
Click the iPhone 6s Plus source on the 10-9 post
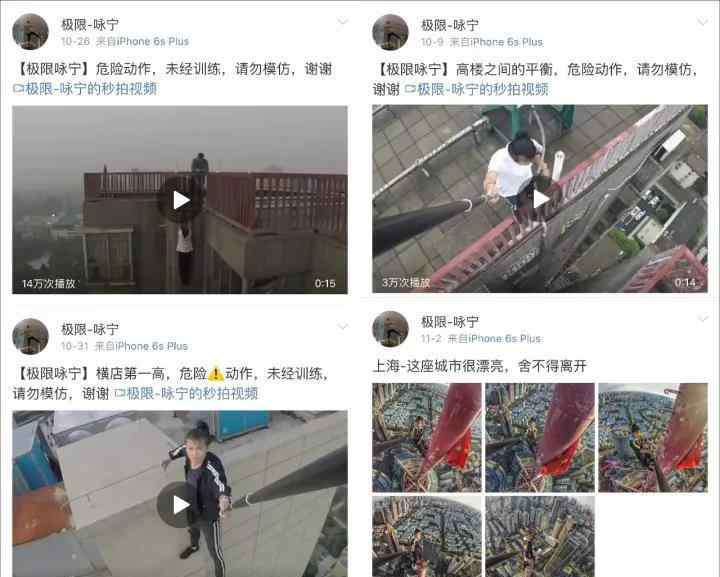coord(497,42)
